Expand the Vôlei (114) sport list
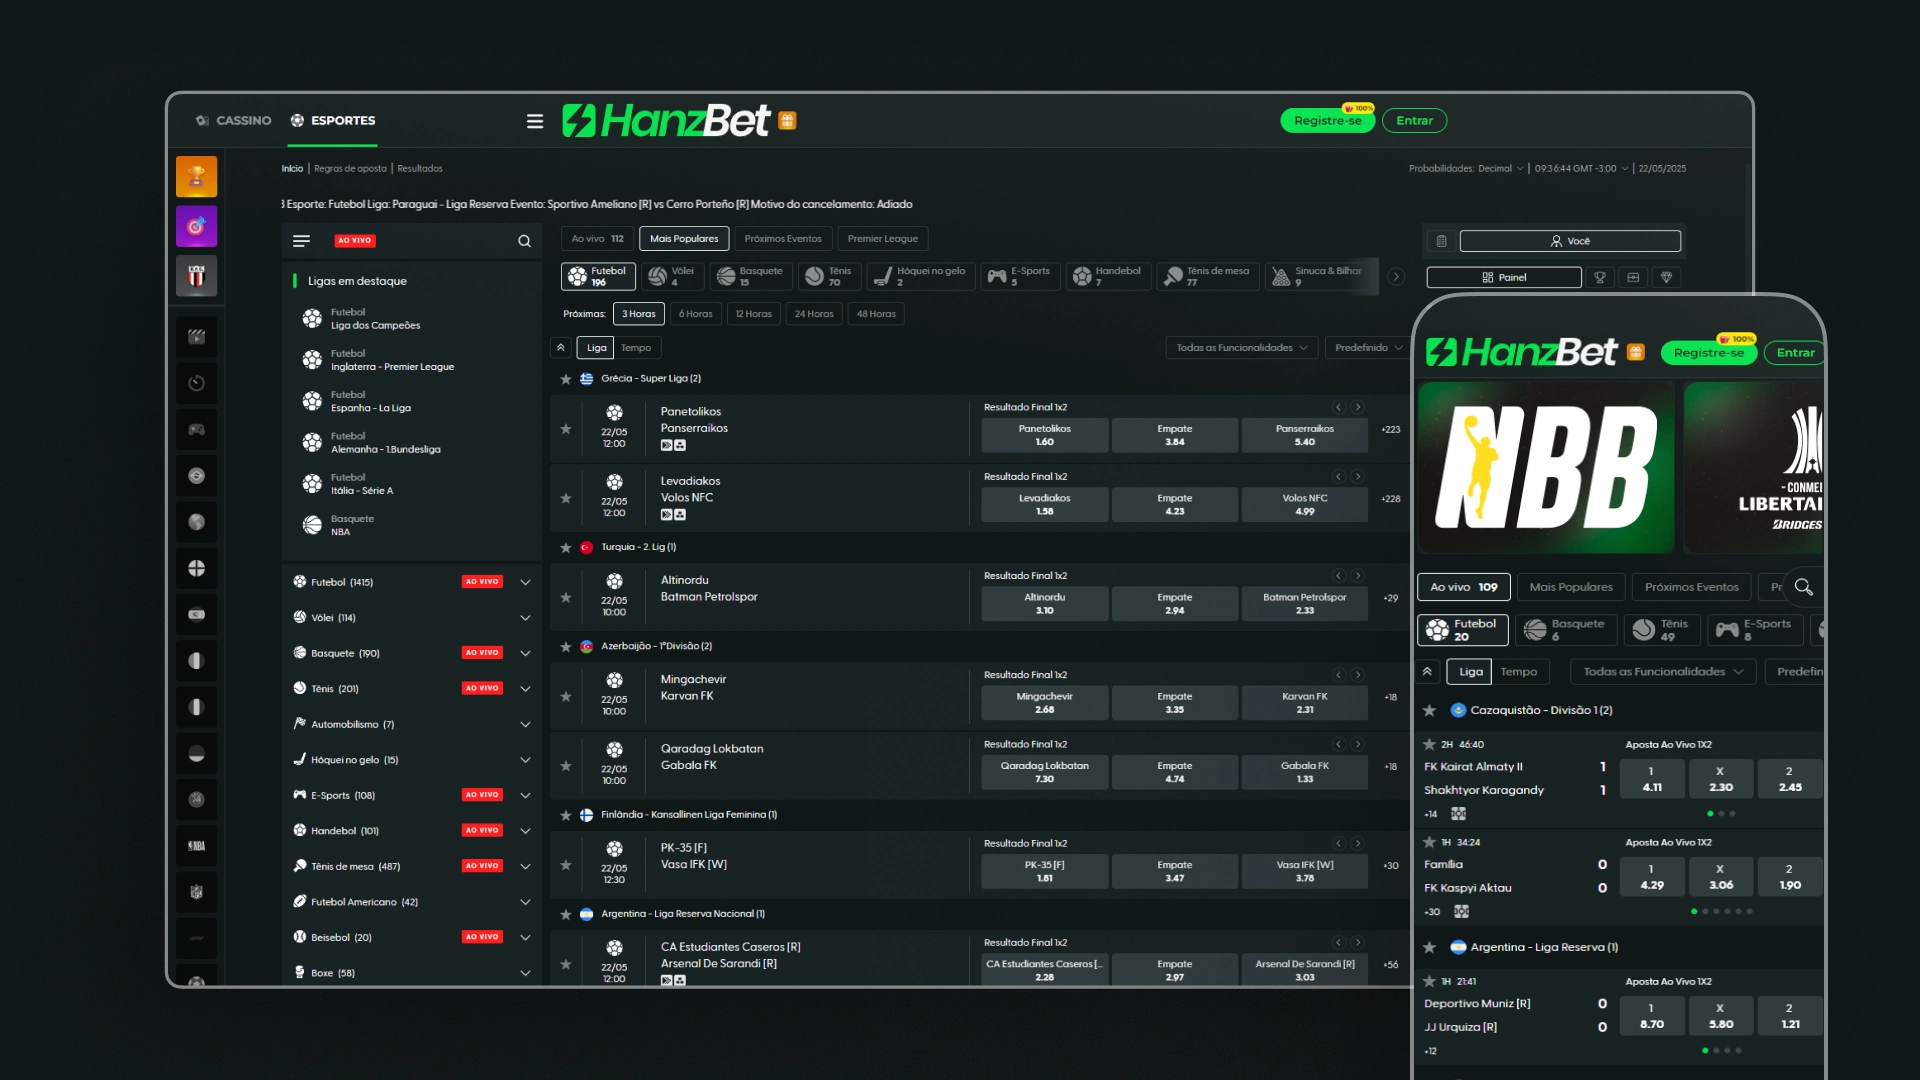The width and height of the screenshot is (1920, 1080). click(x=525, y=618)
